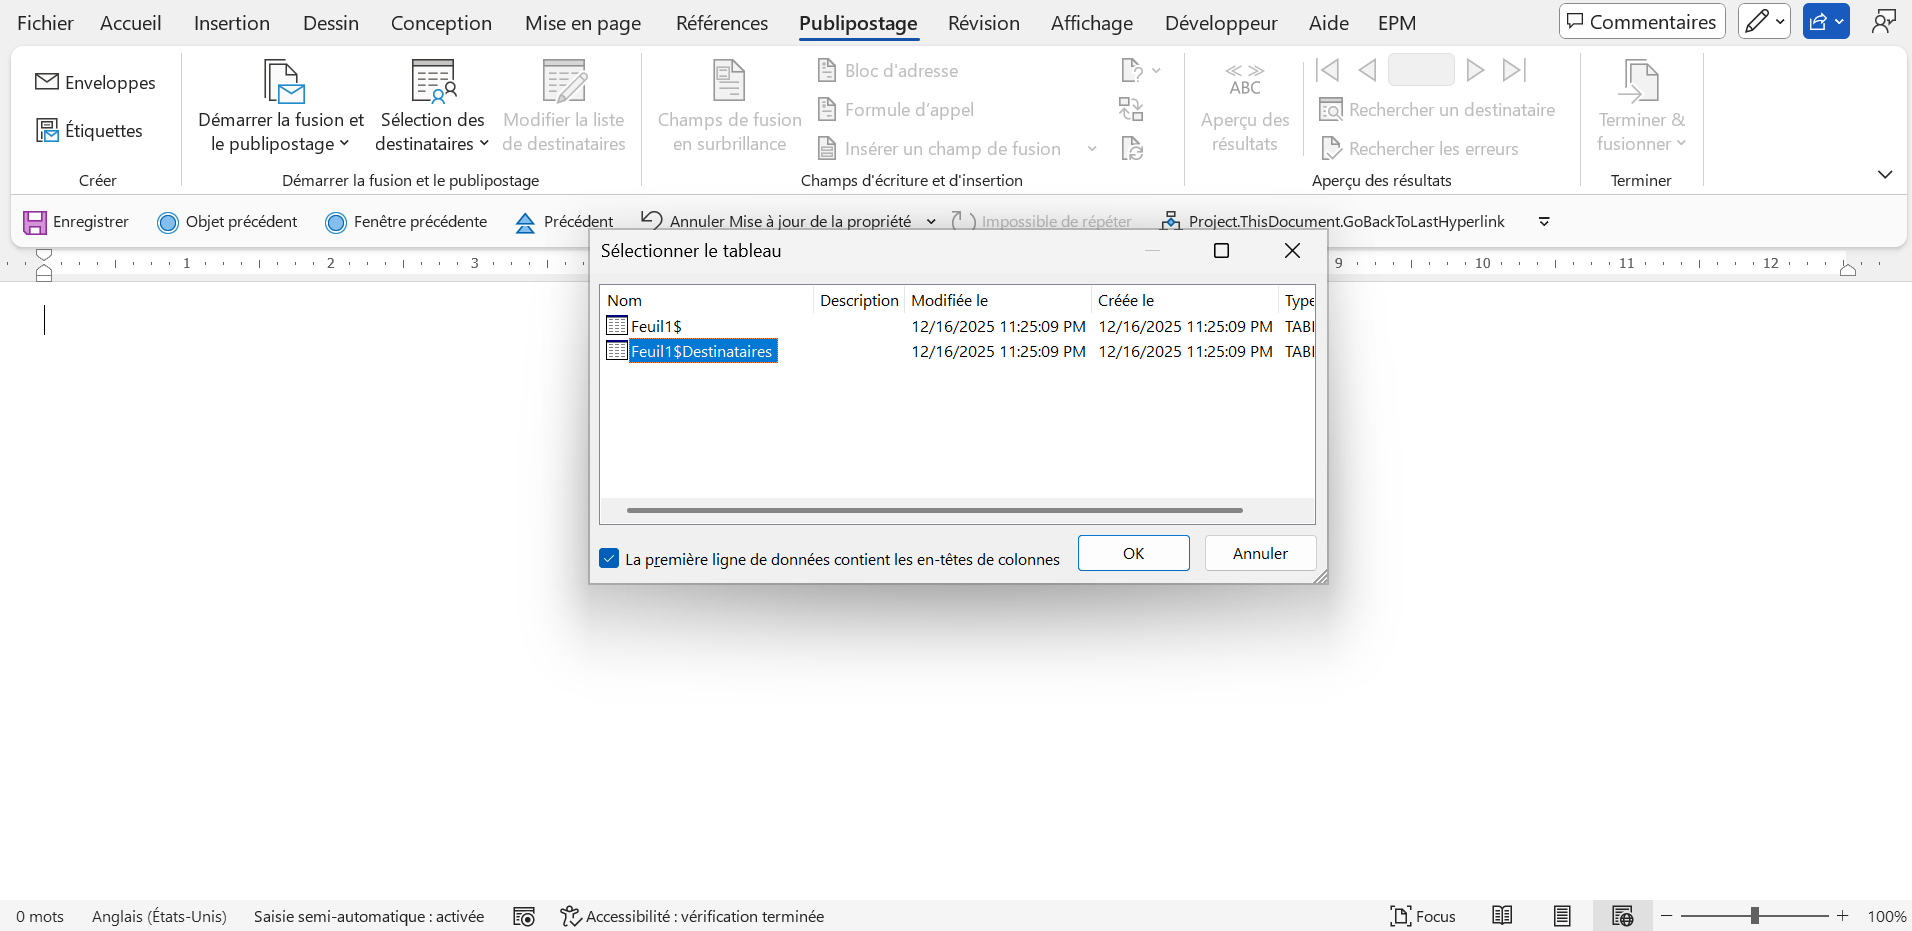
Task: Click the people collaboration icon
Action: [1884, 21]
